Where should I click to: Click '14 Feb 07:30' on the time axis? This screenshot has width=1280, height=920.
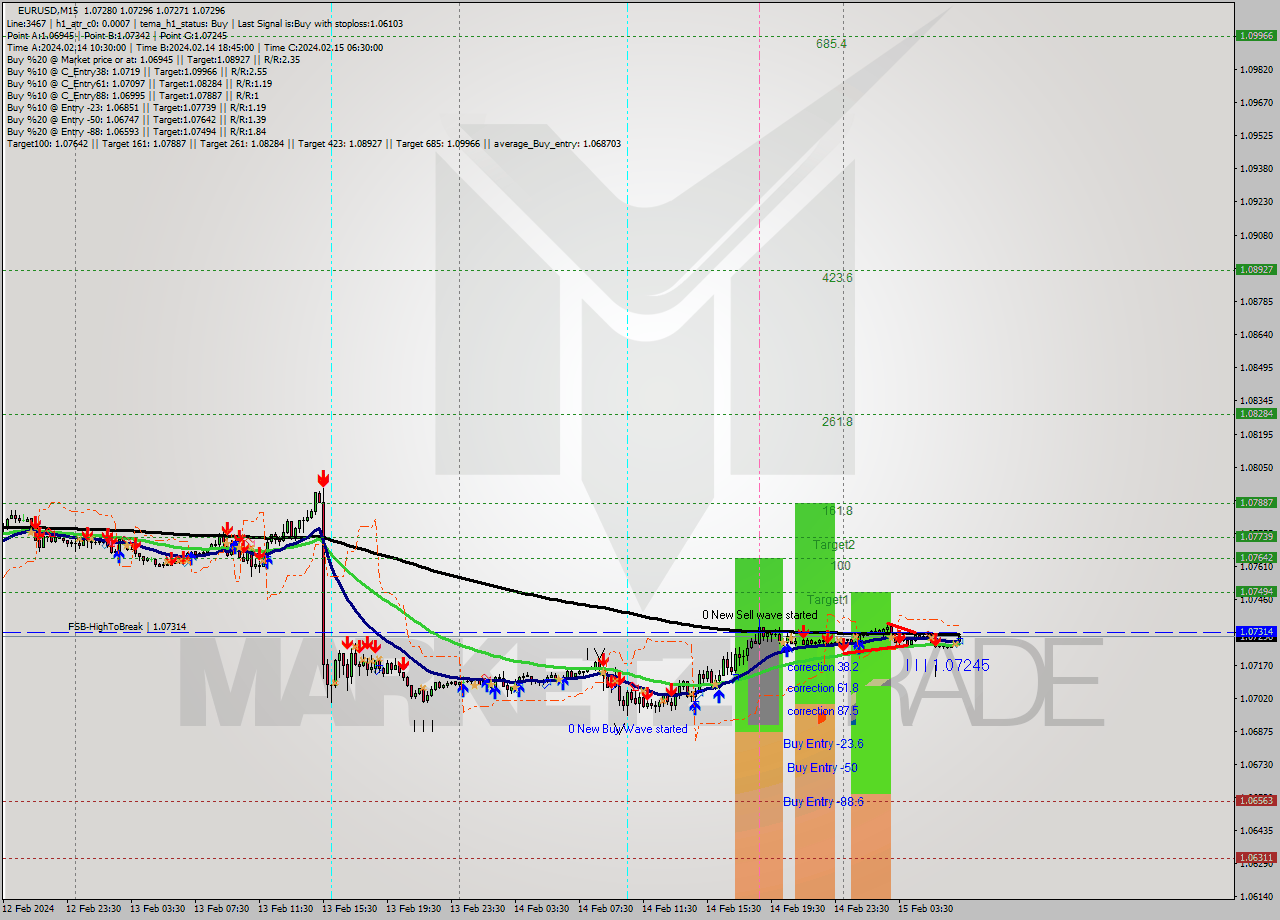coord(606,909)
